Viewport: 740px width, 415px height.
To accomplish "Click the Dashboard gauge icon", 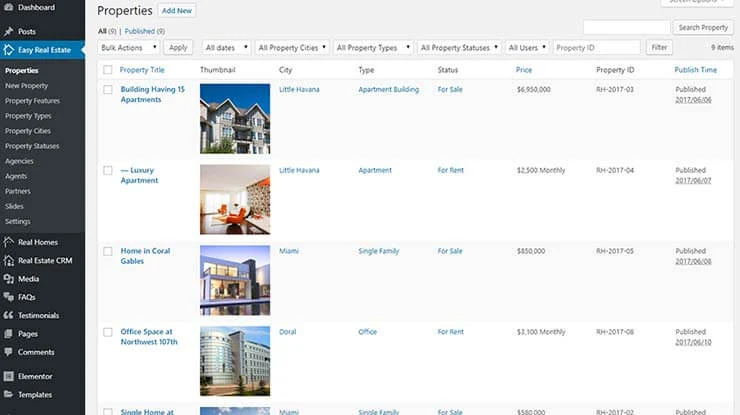I will [8, 7].
